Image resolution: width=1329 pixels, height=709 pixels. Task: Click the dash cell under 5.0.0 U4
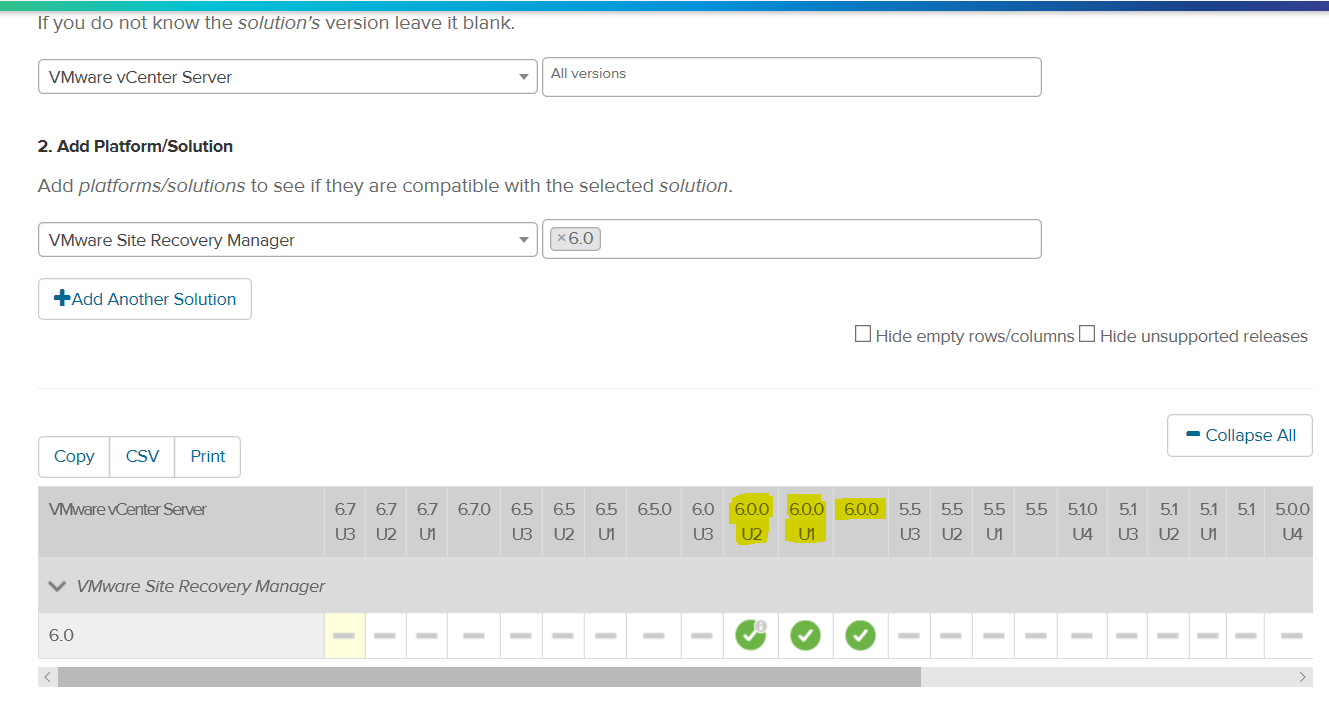(x=1291, y=635)
